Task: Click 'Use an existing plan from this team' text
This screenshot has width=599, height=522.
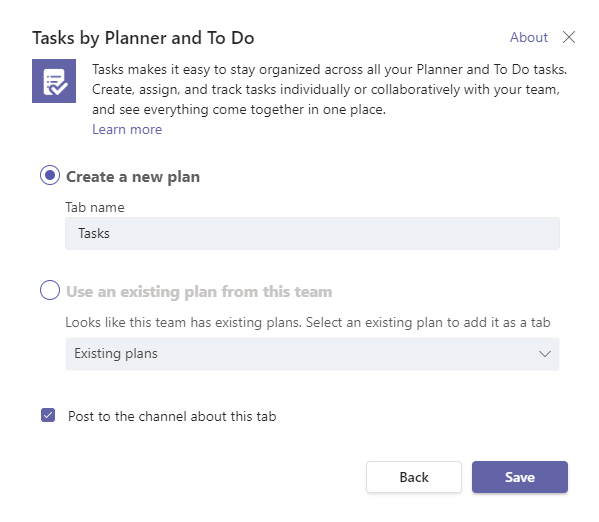Action: pyautogui.click(x=199, y=292)
